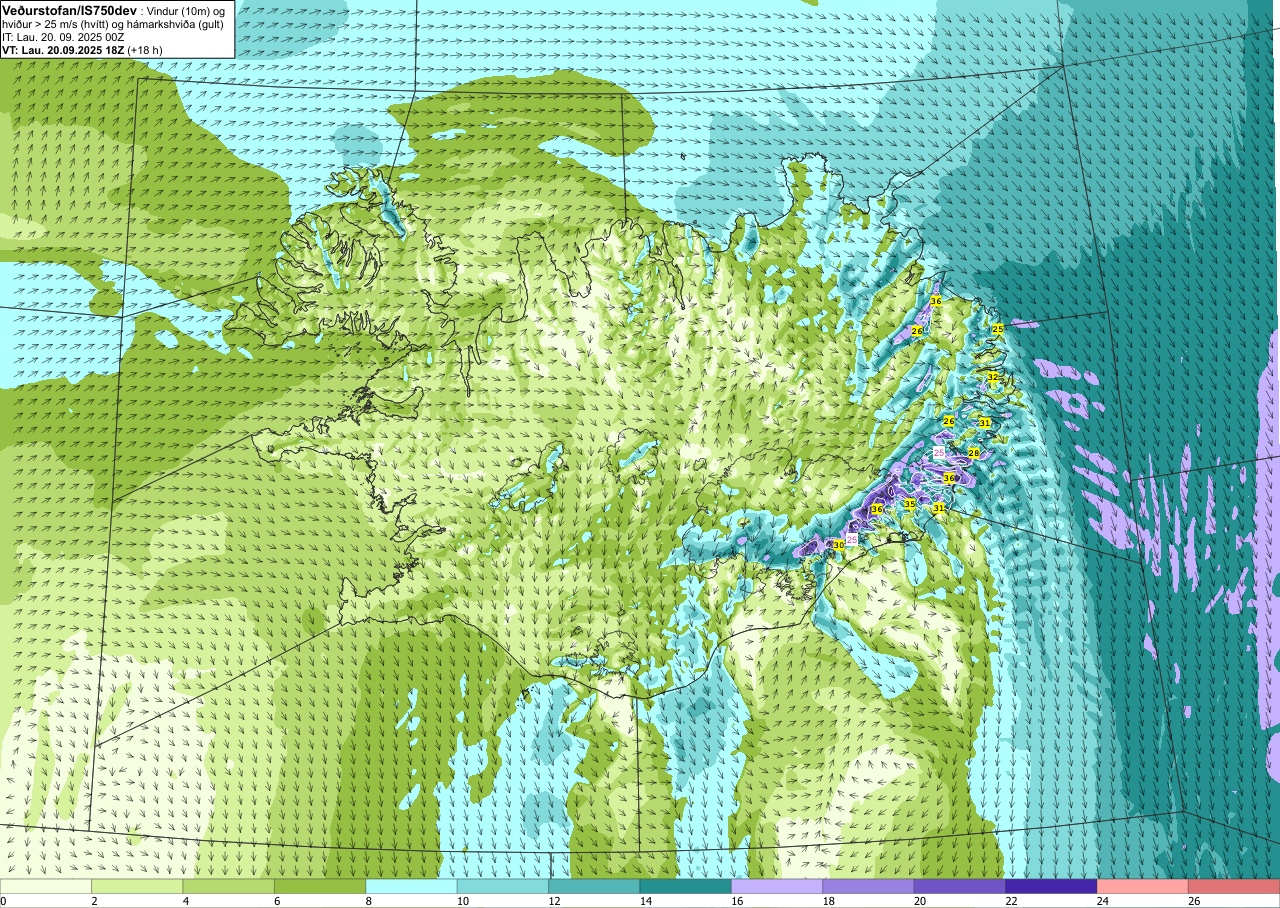1280x908 pixels.
Task: Click the light green 4–6 m/s legend swatch
Action: (x=228, y=886)
